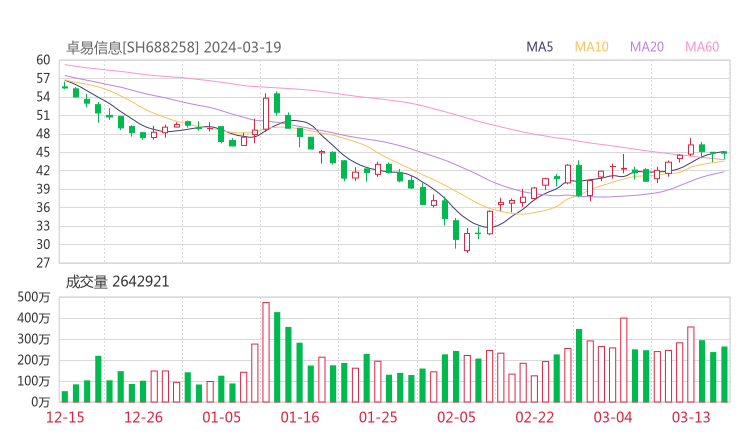Click the 03-04 date label

pos(613,417)
